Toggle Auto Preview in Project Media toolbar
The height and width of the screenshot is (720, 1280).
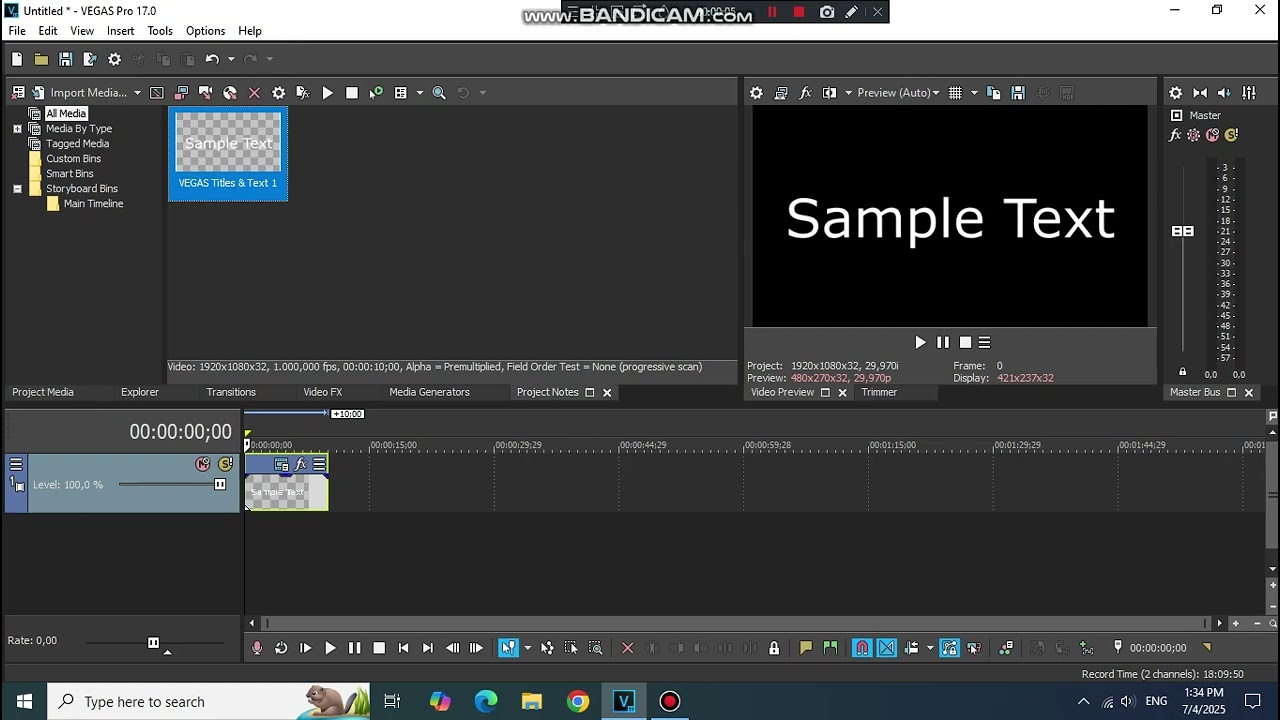pos(376,93)
